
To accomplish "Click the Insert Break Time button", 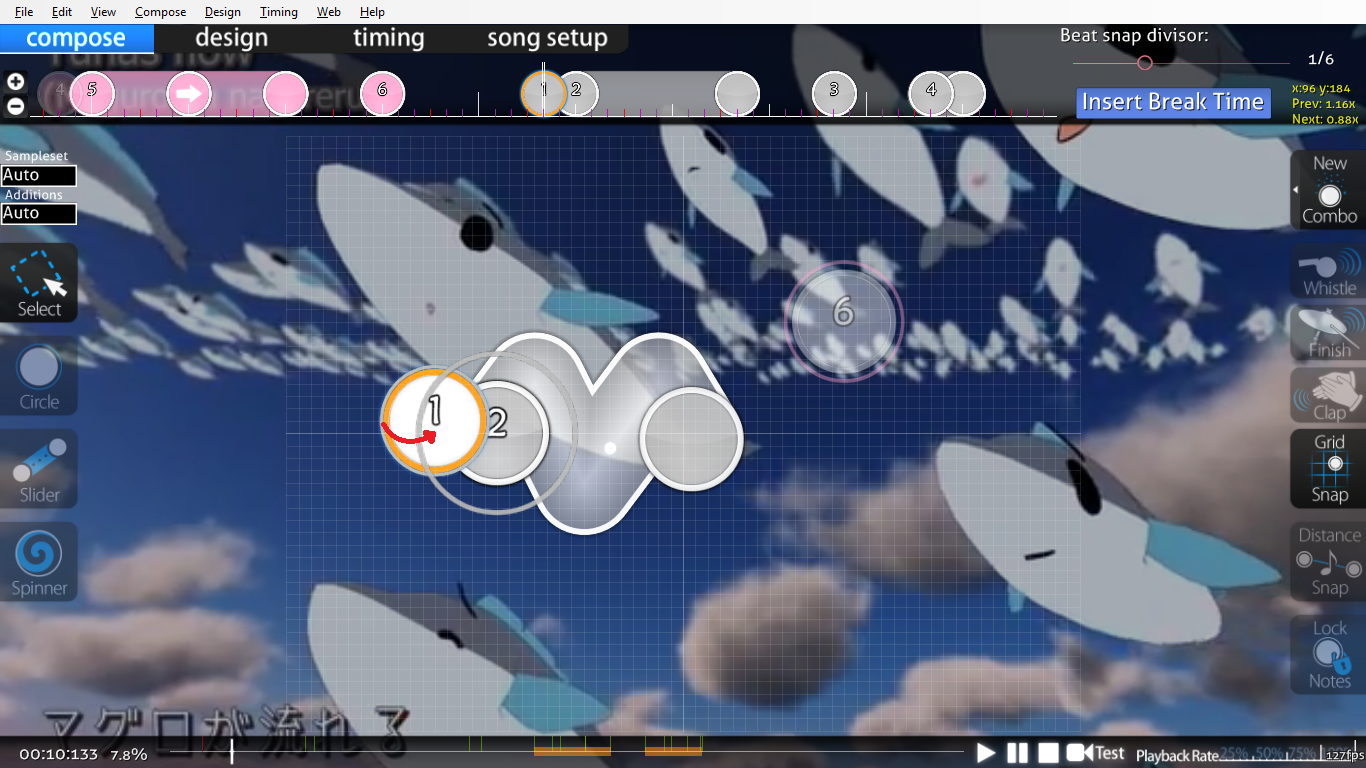I will click(1173, 102).
